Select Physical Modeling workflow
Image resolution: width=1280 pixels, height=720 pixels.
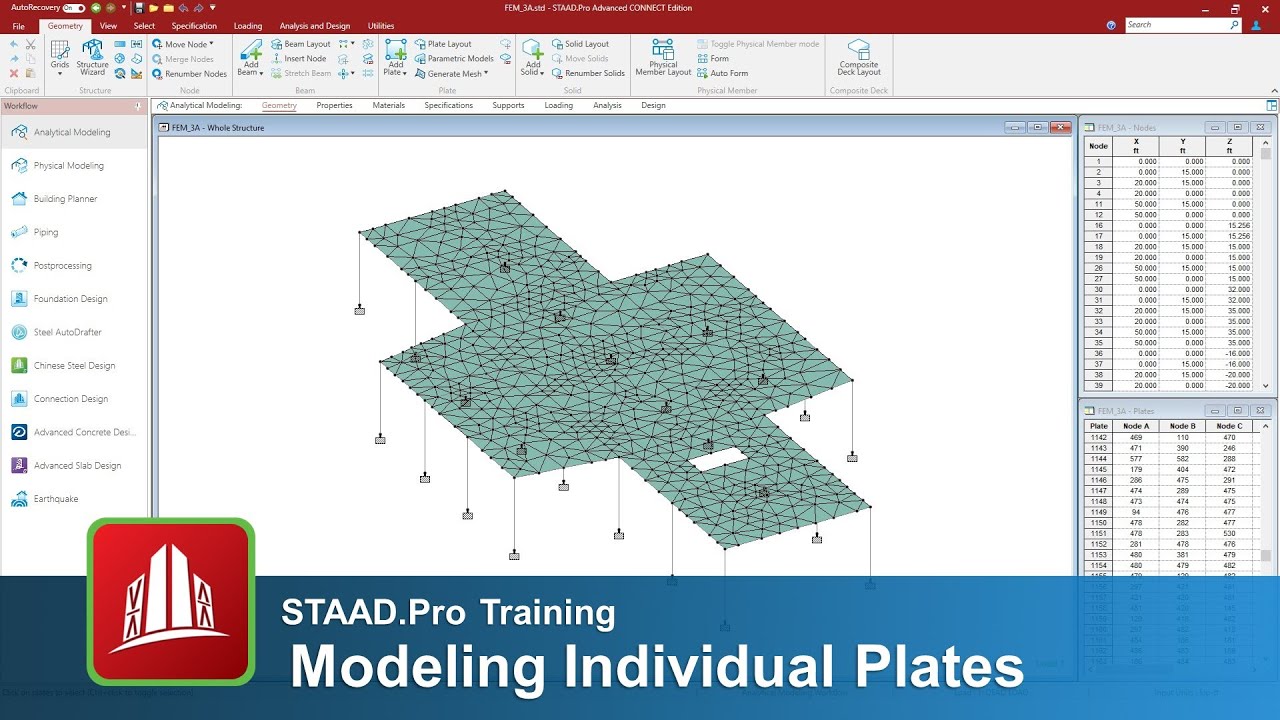75,166
